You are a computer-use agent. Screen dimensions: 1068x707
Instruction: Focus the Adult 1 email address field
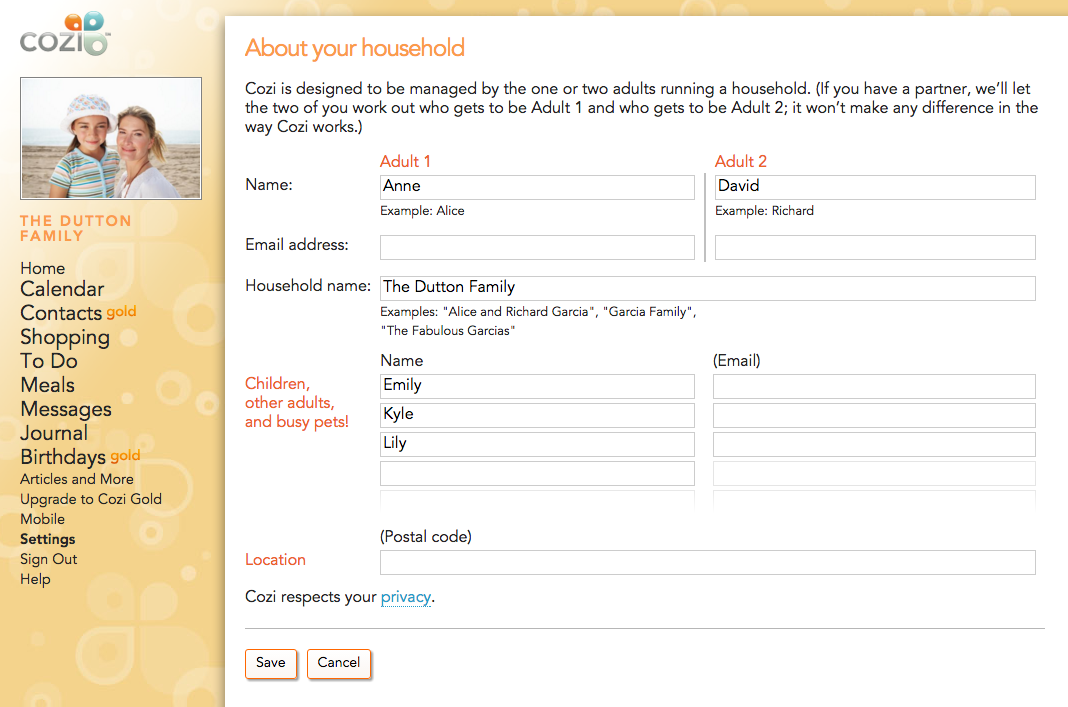coord(537,247)
